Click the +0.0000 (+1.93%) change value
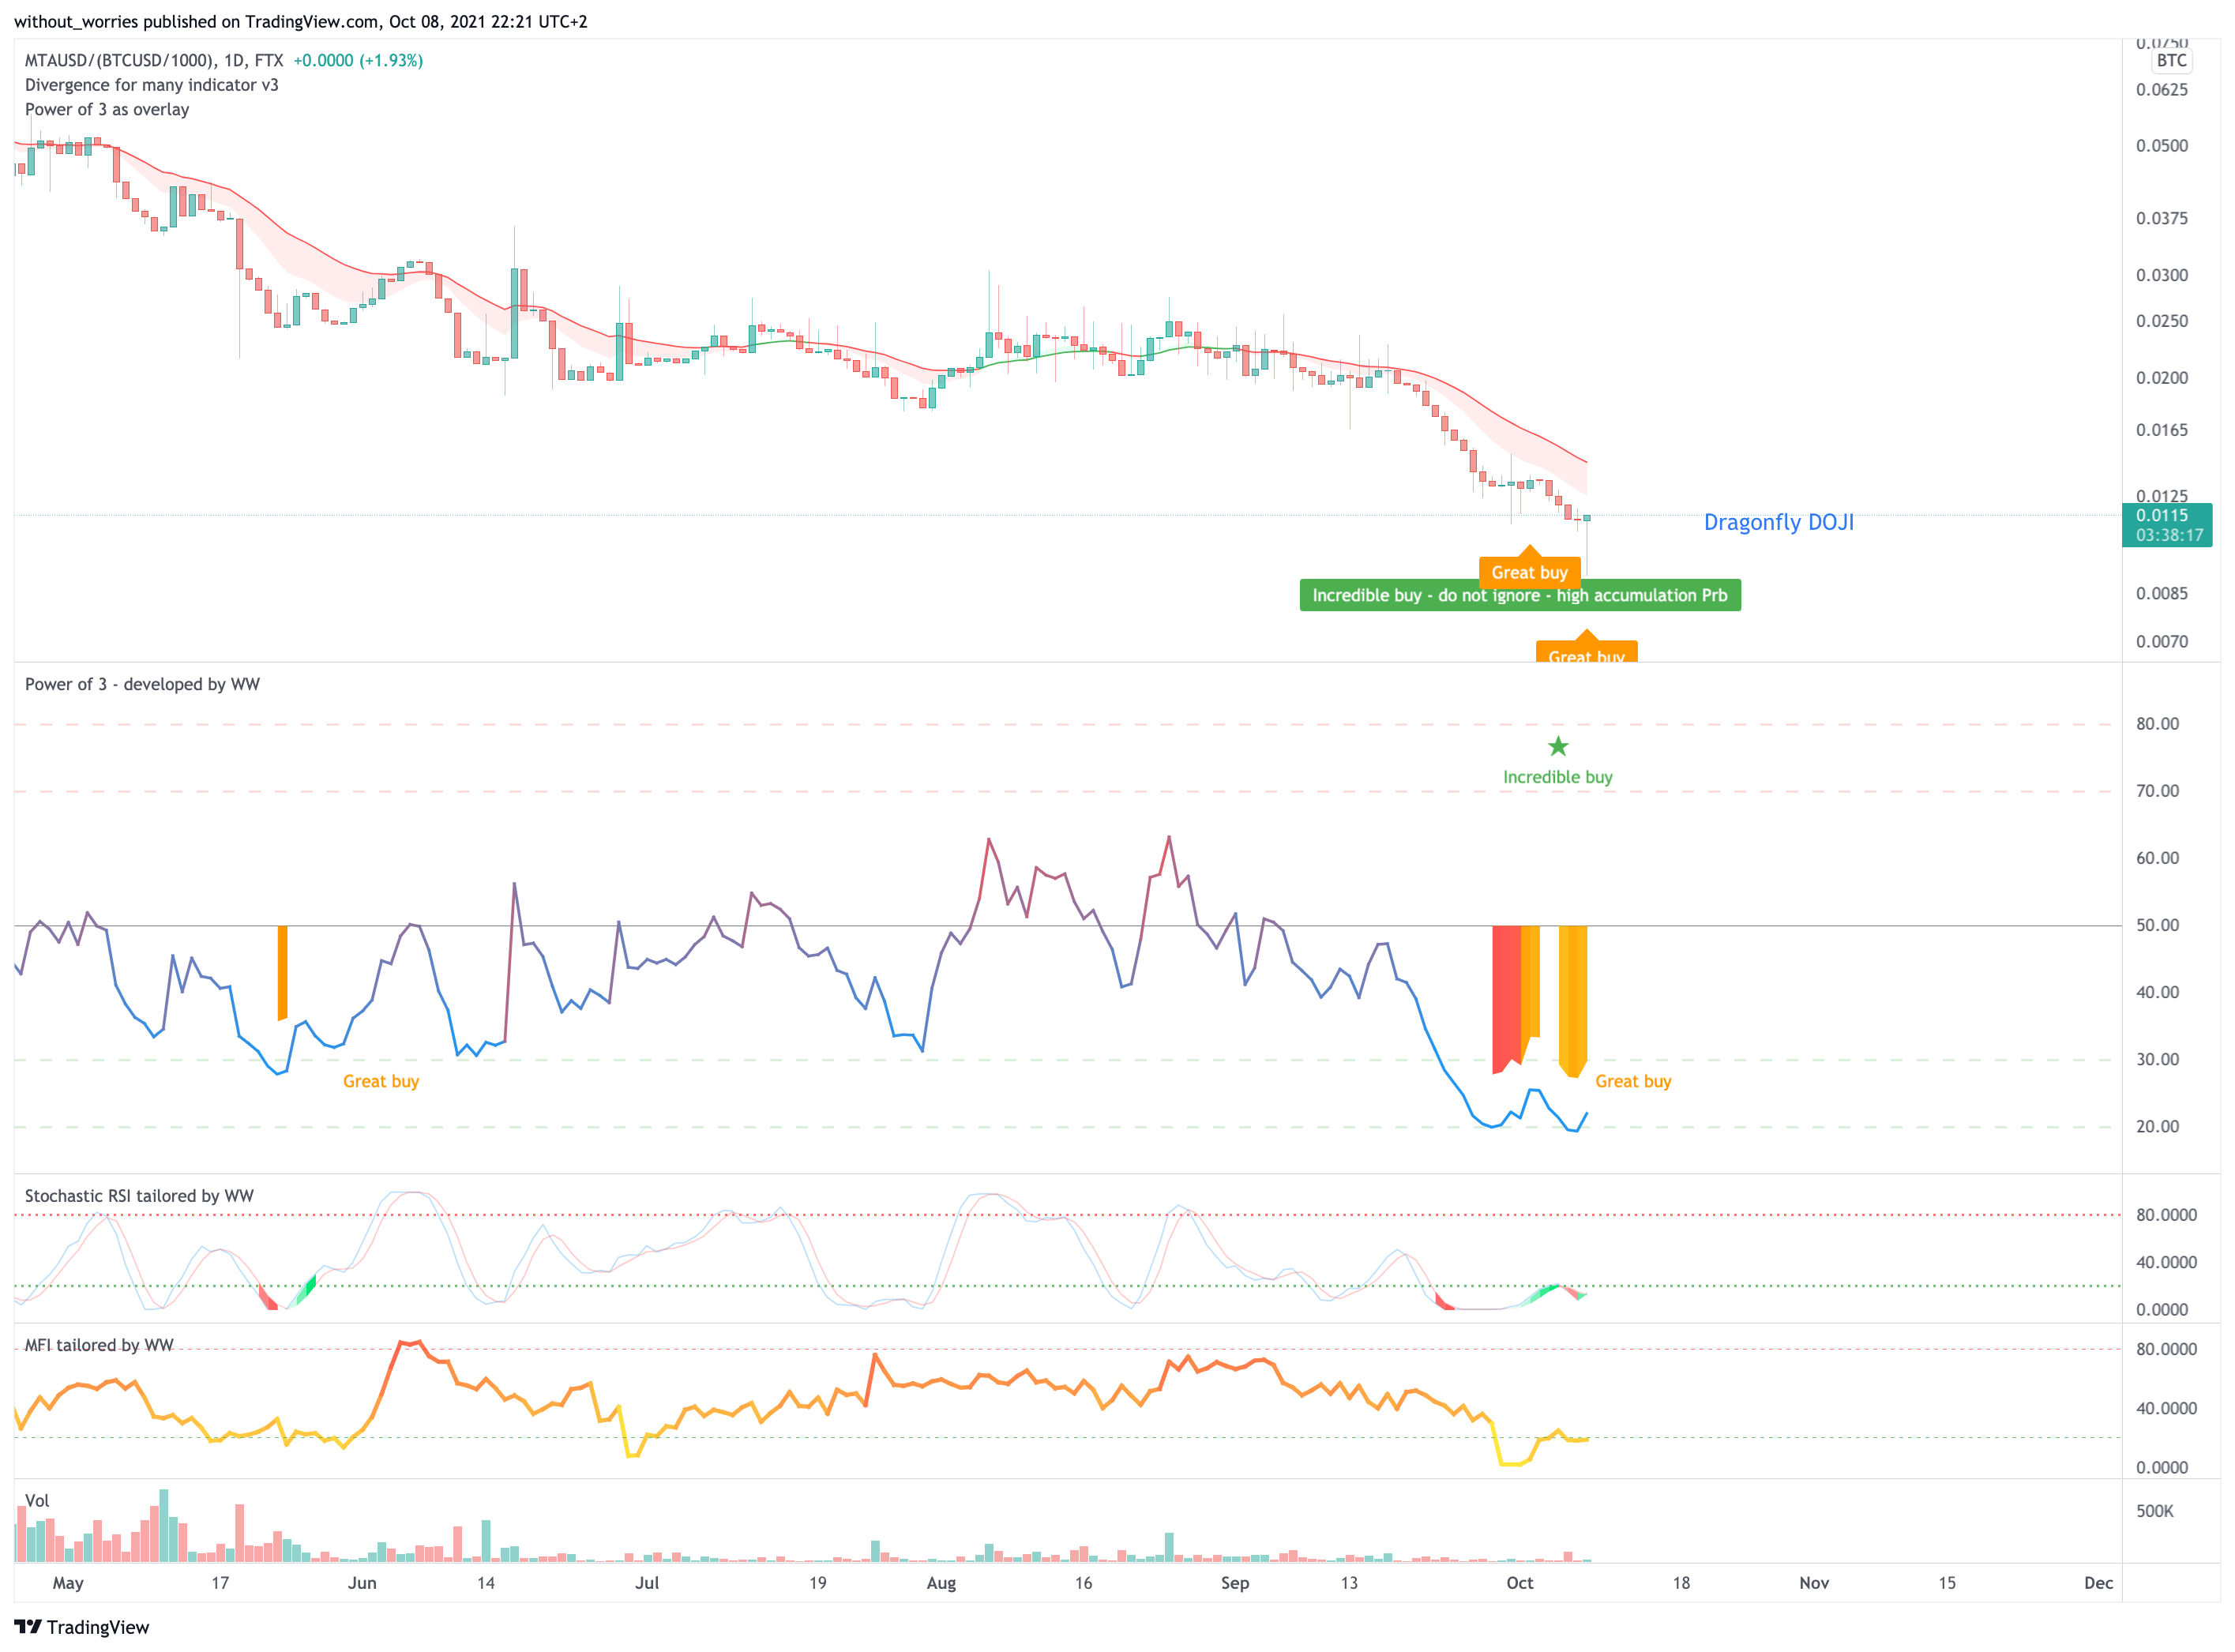This screenshot has height=1652, width=2235. tap(358, 60)
